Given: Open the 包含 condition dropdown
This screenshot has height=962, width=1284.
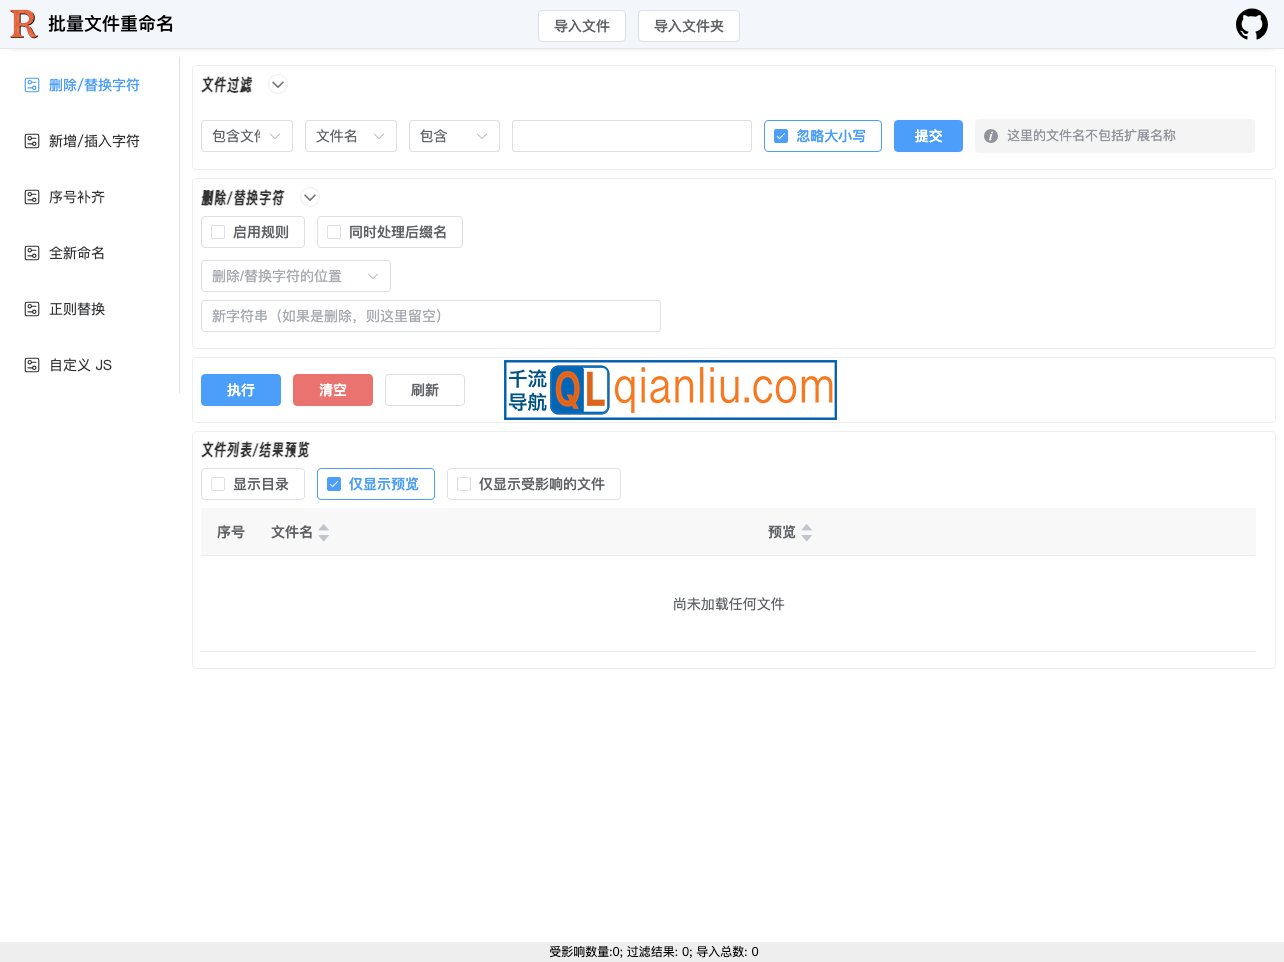Looking at the screenshot, I should click(x=454, y=135).
